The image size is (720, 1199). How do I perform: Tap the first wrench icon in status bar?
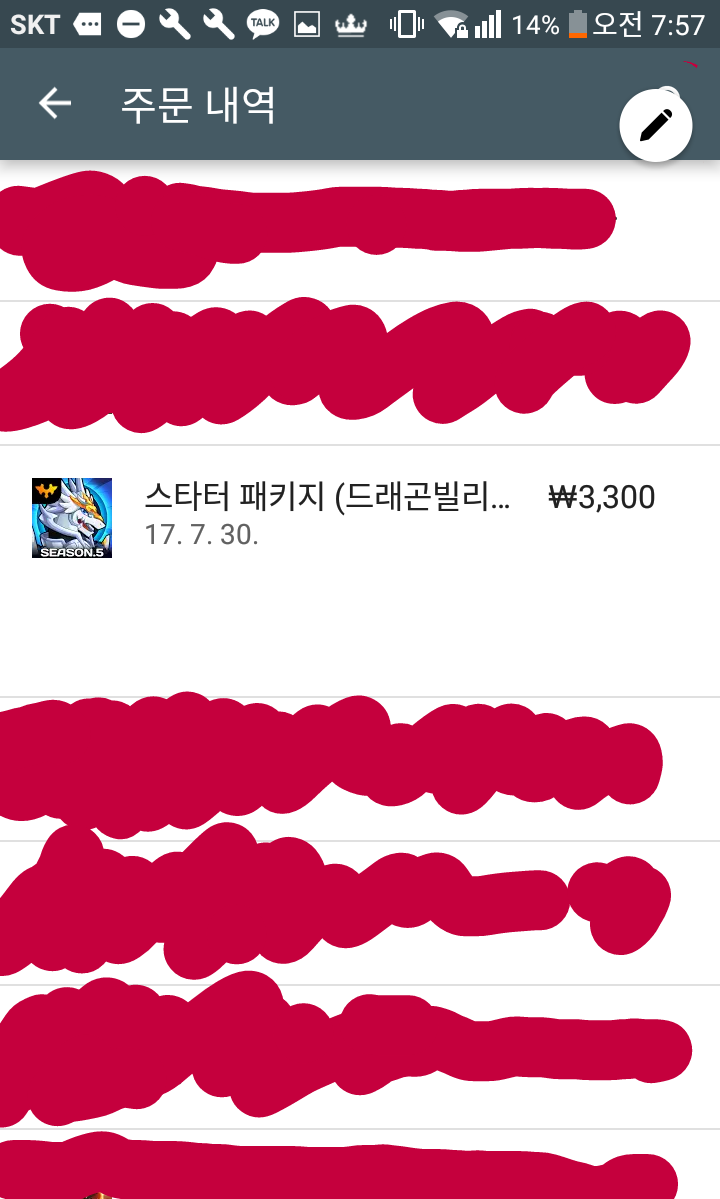point(174,24)
